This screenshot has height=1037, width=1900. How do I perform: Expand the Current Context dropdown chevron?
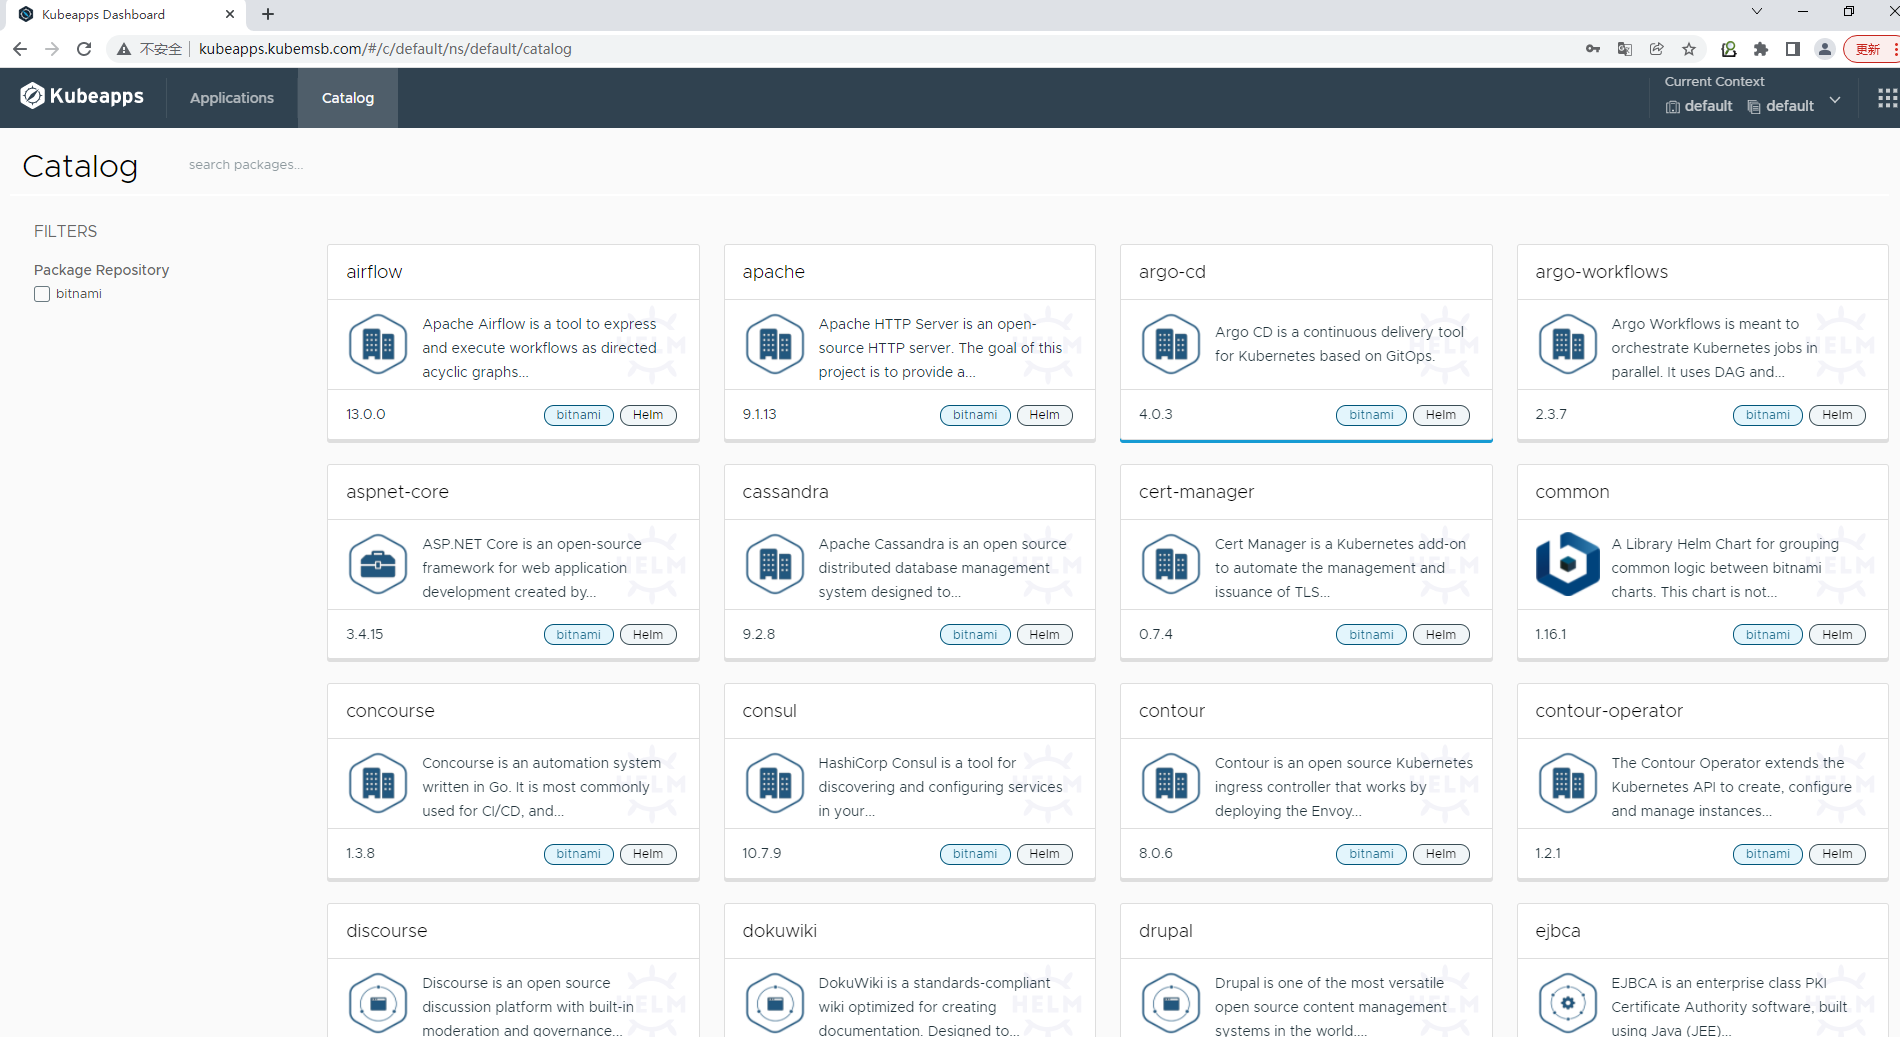tap(1835, 100)
